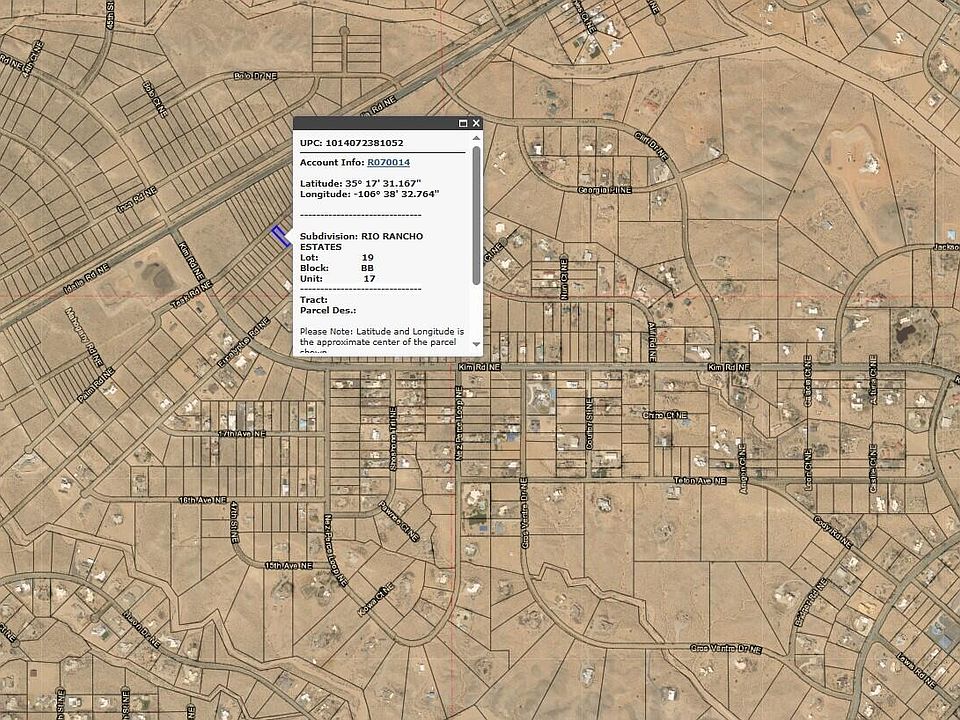Click the Teak Rd NE street label
The width and height of the screenshot is (960, 720).
tap(192, 294)
